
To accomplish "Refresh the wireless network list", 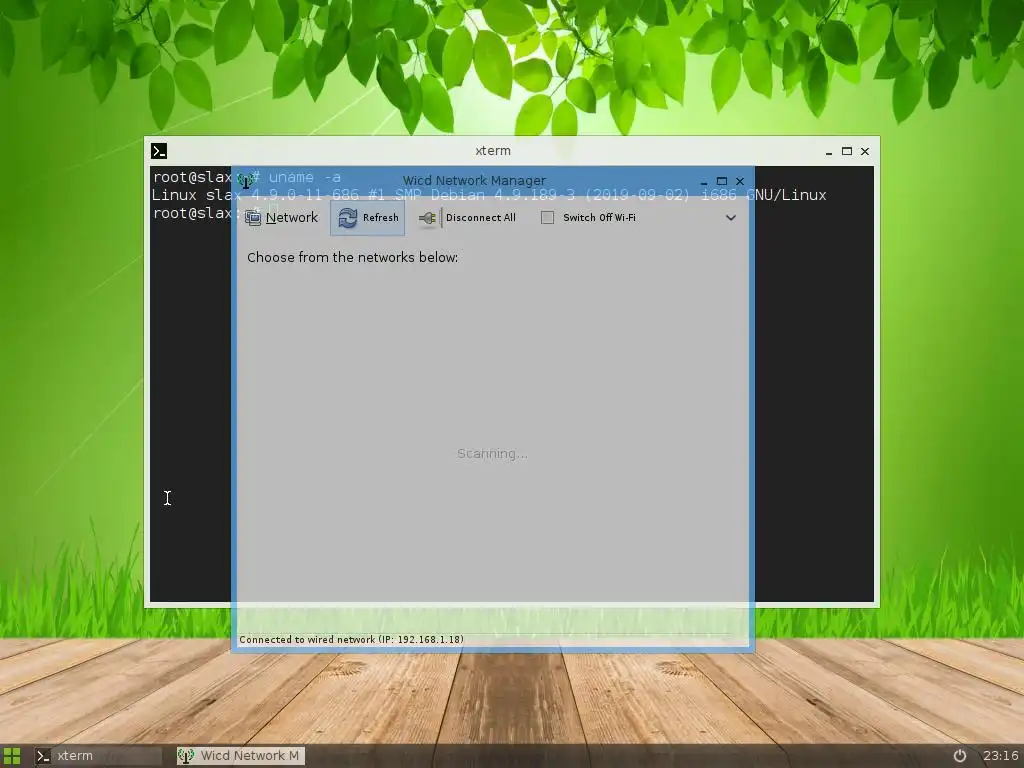I will click(368, 217).
